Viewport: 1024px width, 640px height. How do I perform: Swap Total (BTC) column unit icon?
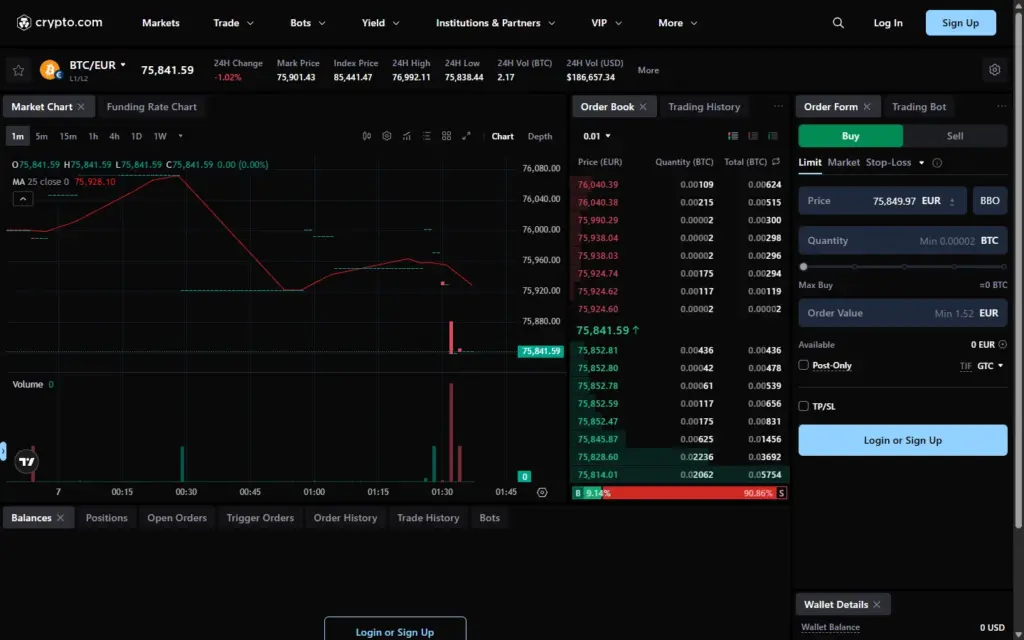coord(776,161)
